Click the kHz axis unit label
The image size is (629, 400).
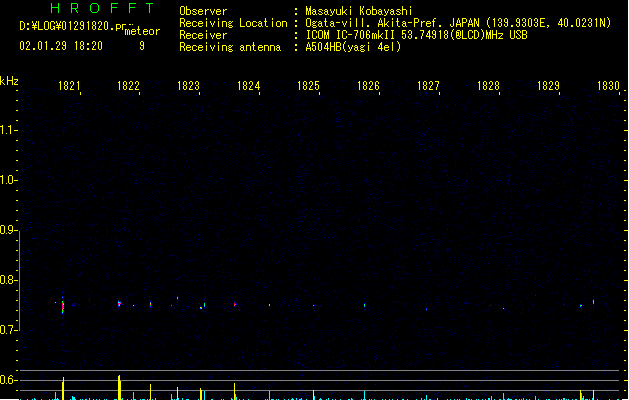pos(9,81)
